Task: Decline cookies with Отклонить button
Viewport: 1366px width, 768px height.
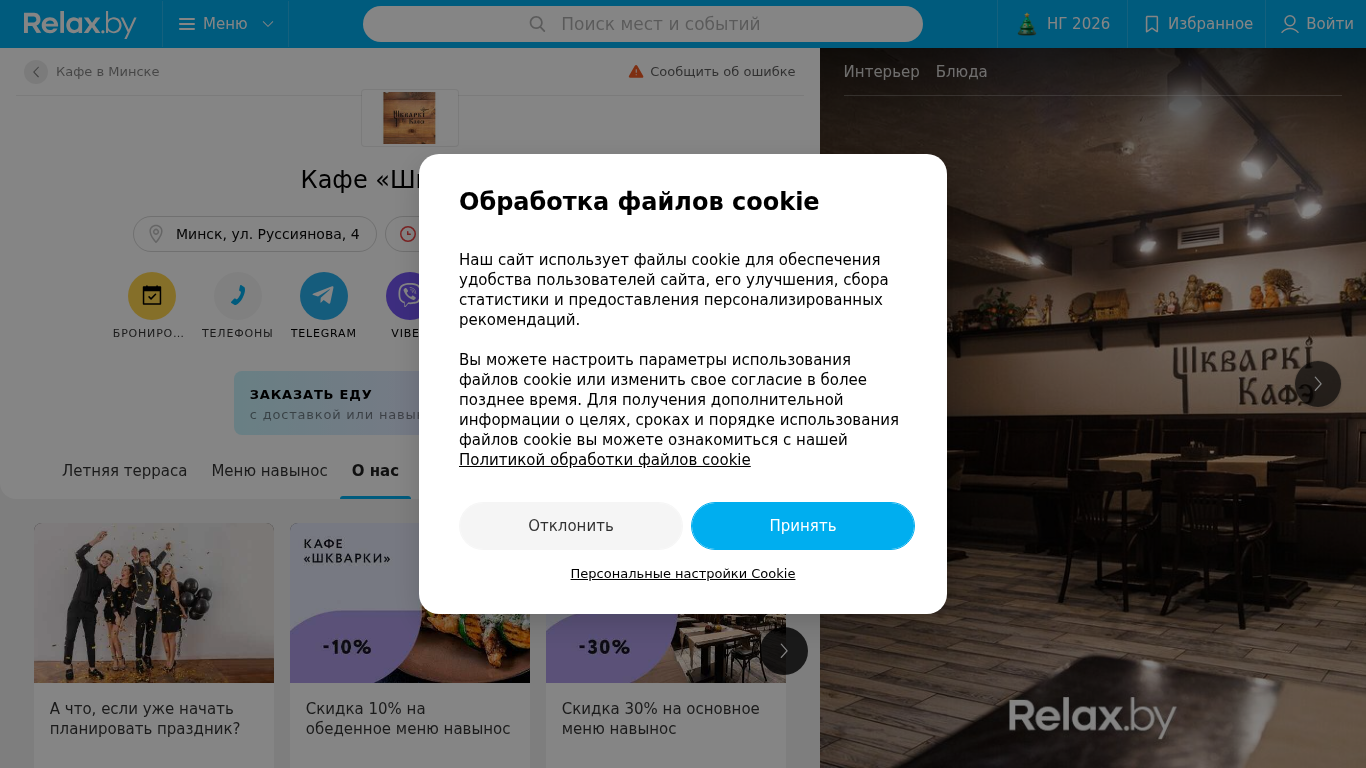Action: 571,526
